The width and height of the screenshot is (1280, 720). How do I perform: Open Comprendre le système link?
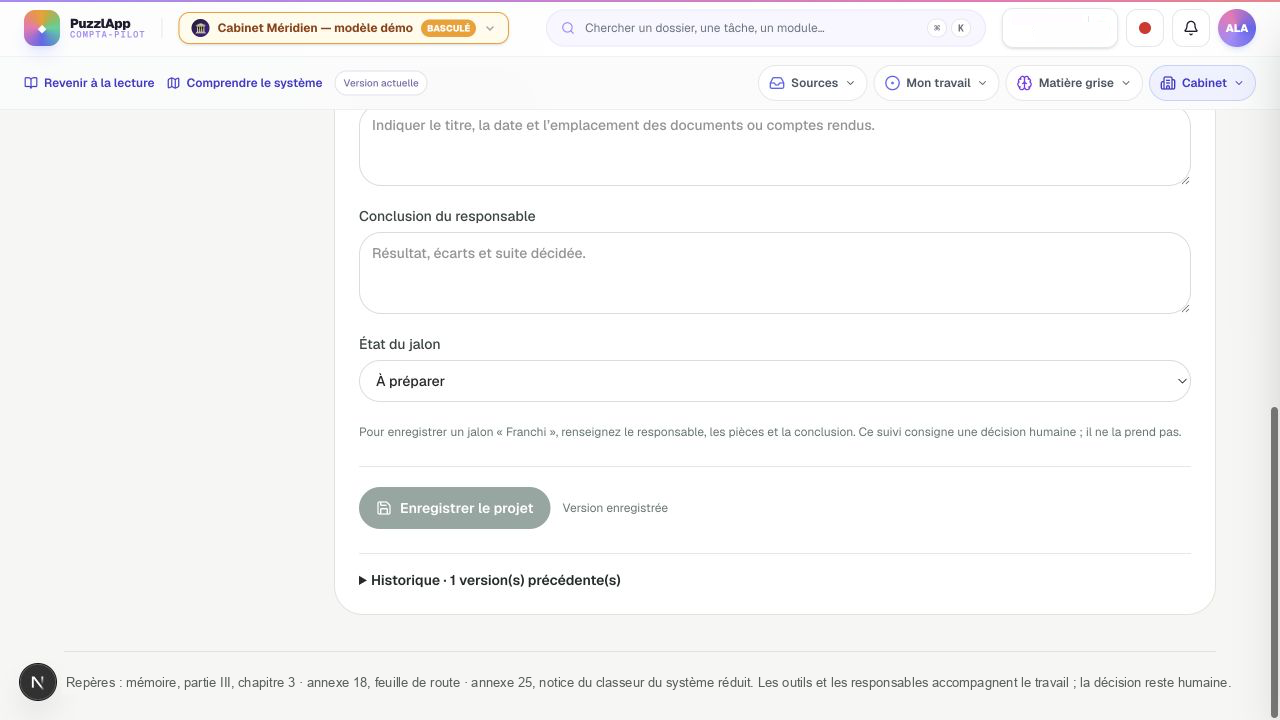click(245, 83)
